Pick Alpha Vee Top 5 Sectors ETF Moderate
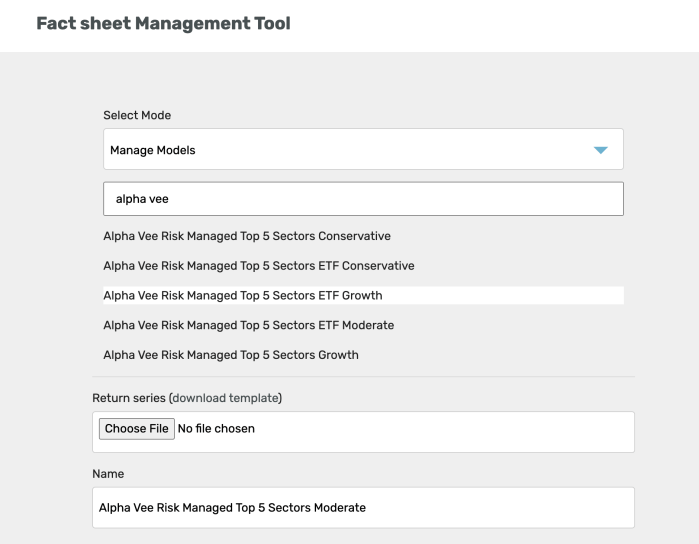 [x=249, y=325]
